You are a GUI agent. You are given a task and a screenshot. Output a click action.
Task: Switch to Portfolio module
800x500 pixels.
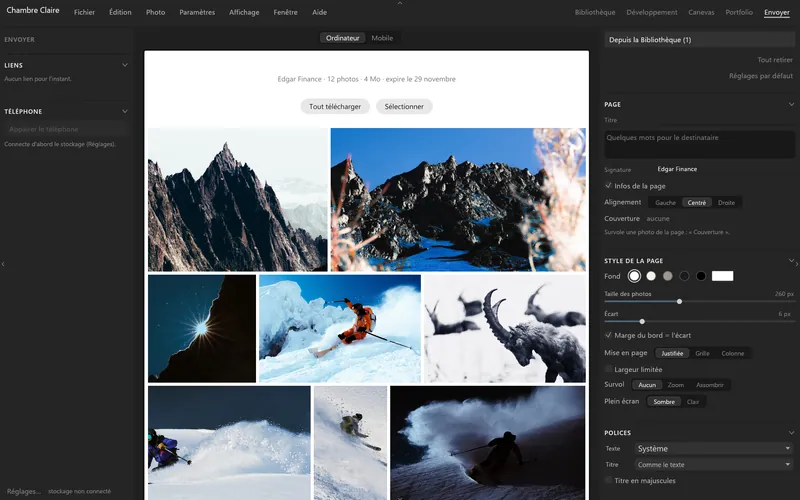coord(739,12)
